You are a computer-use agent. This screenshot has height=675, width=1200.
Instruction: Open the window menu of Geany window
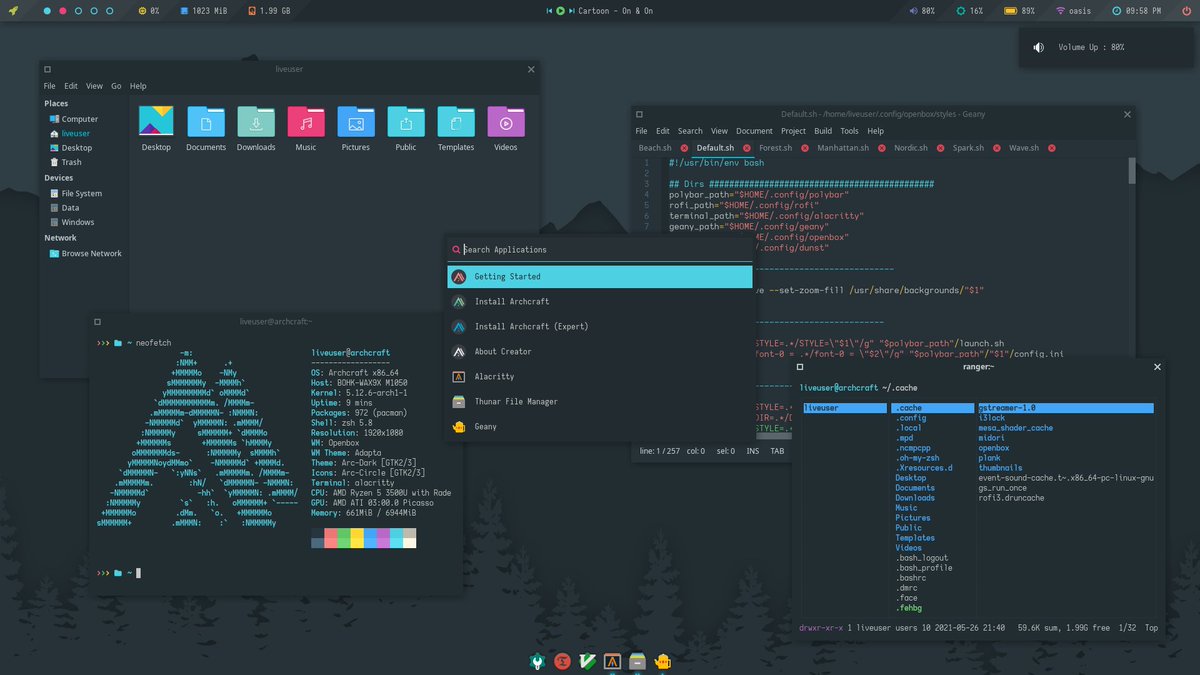click(638, 114)
